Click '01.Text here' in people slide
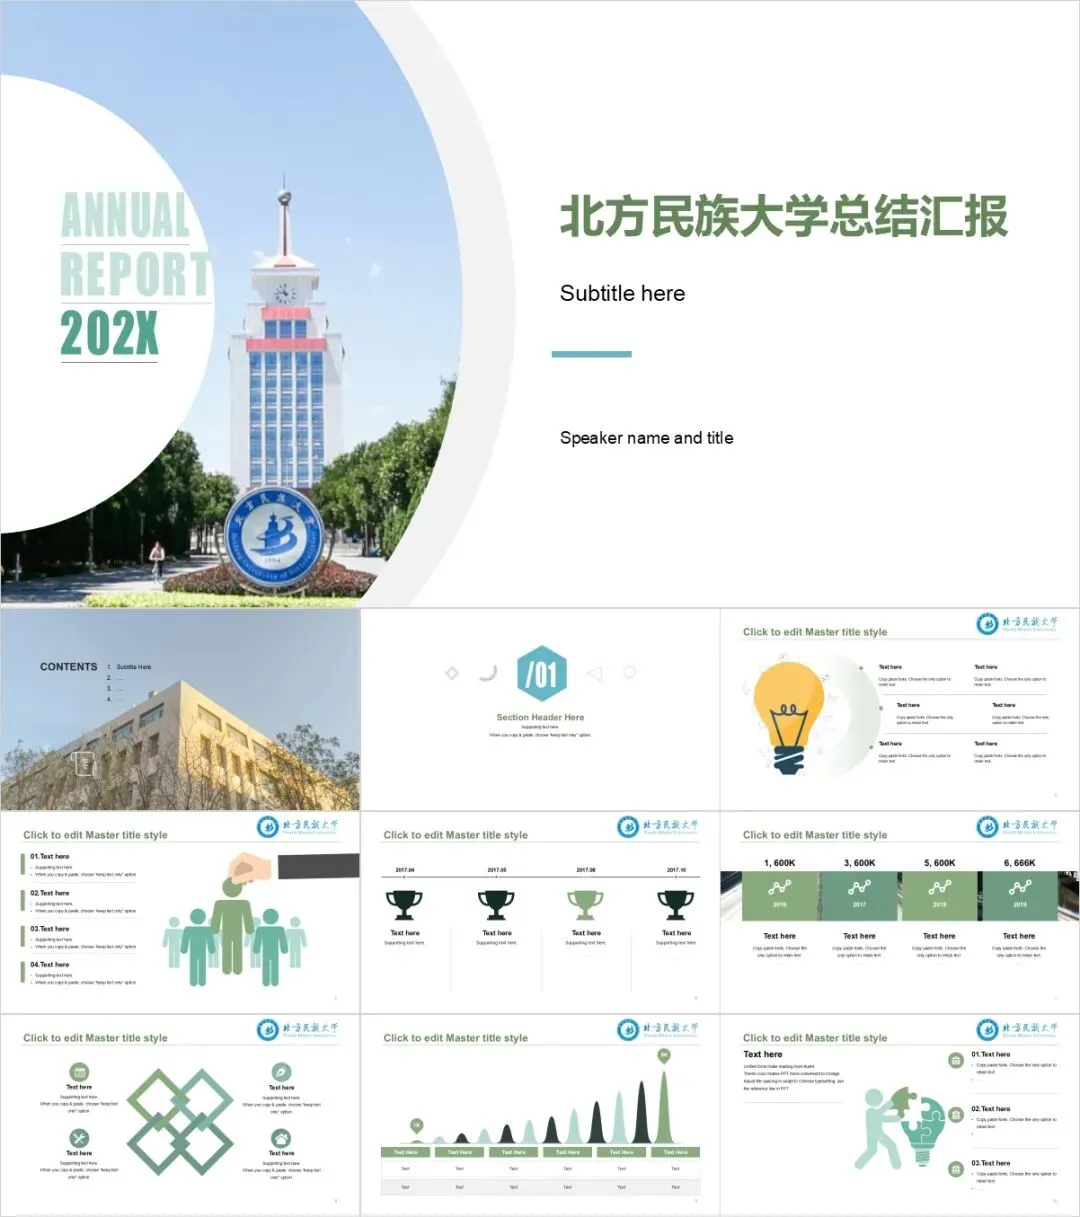Screen dimensions: 1080x1217 [50, 857]
